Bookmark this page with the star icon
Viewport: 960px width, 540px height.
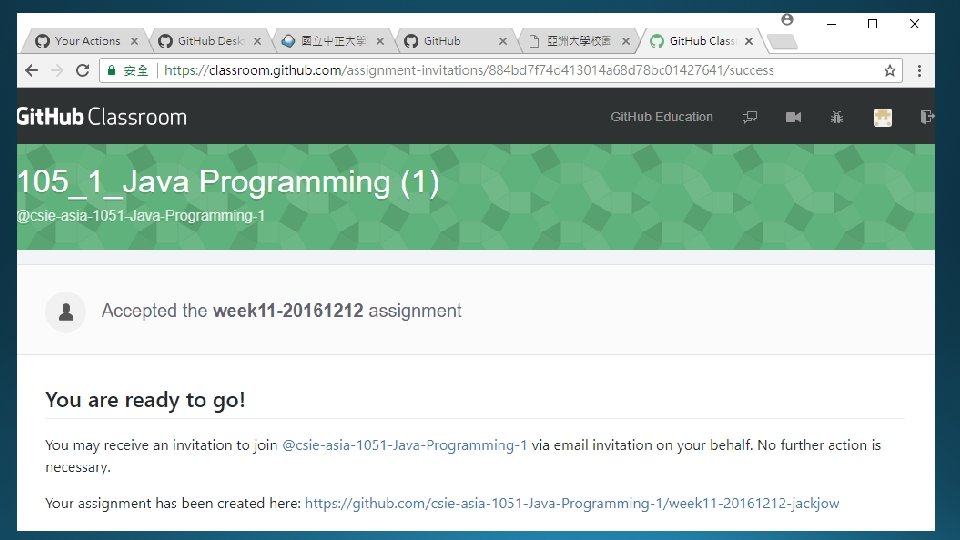890,71
